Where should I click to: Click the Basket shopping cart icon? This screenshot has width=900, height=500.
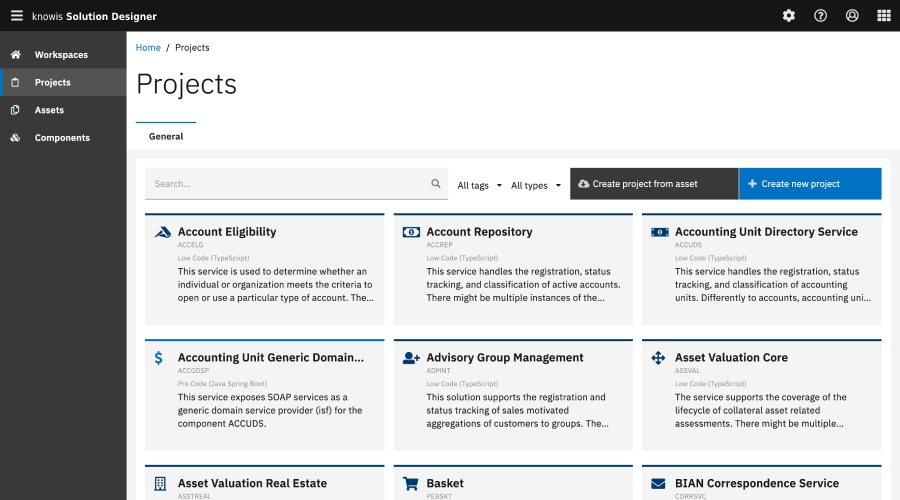(410, 484)
